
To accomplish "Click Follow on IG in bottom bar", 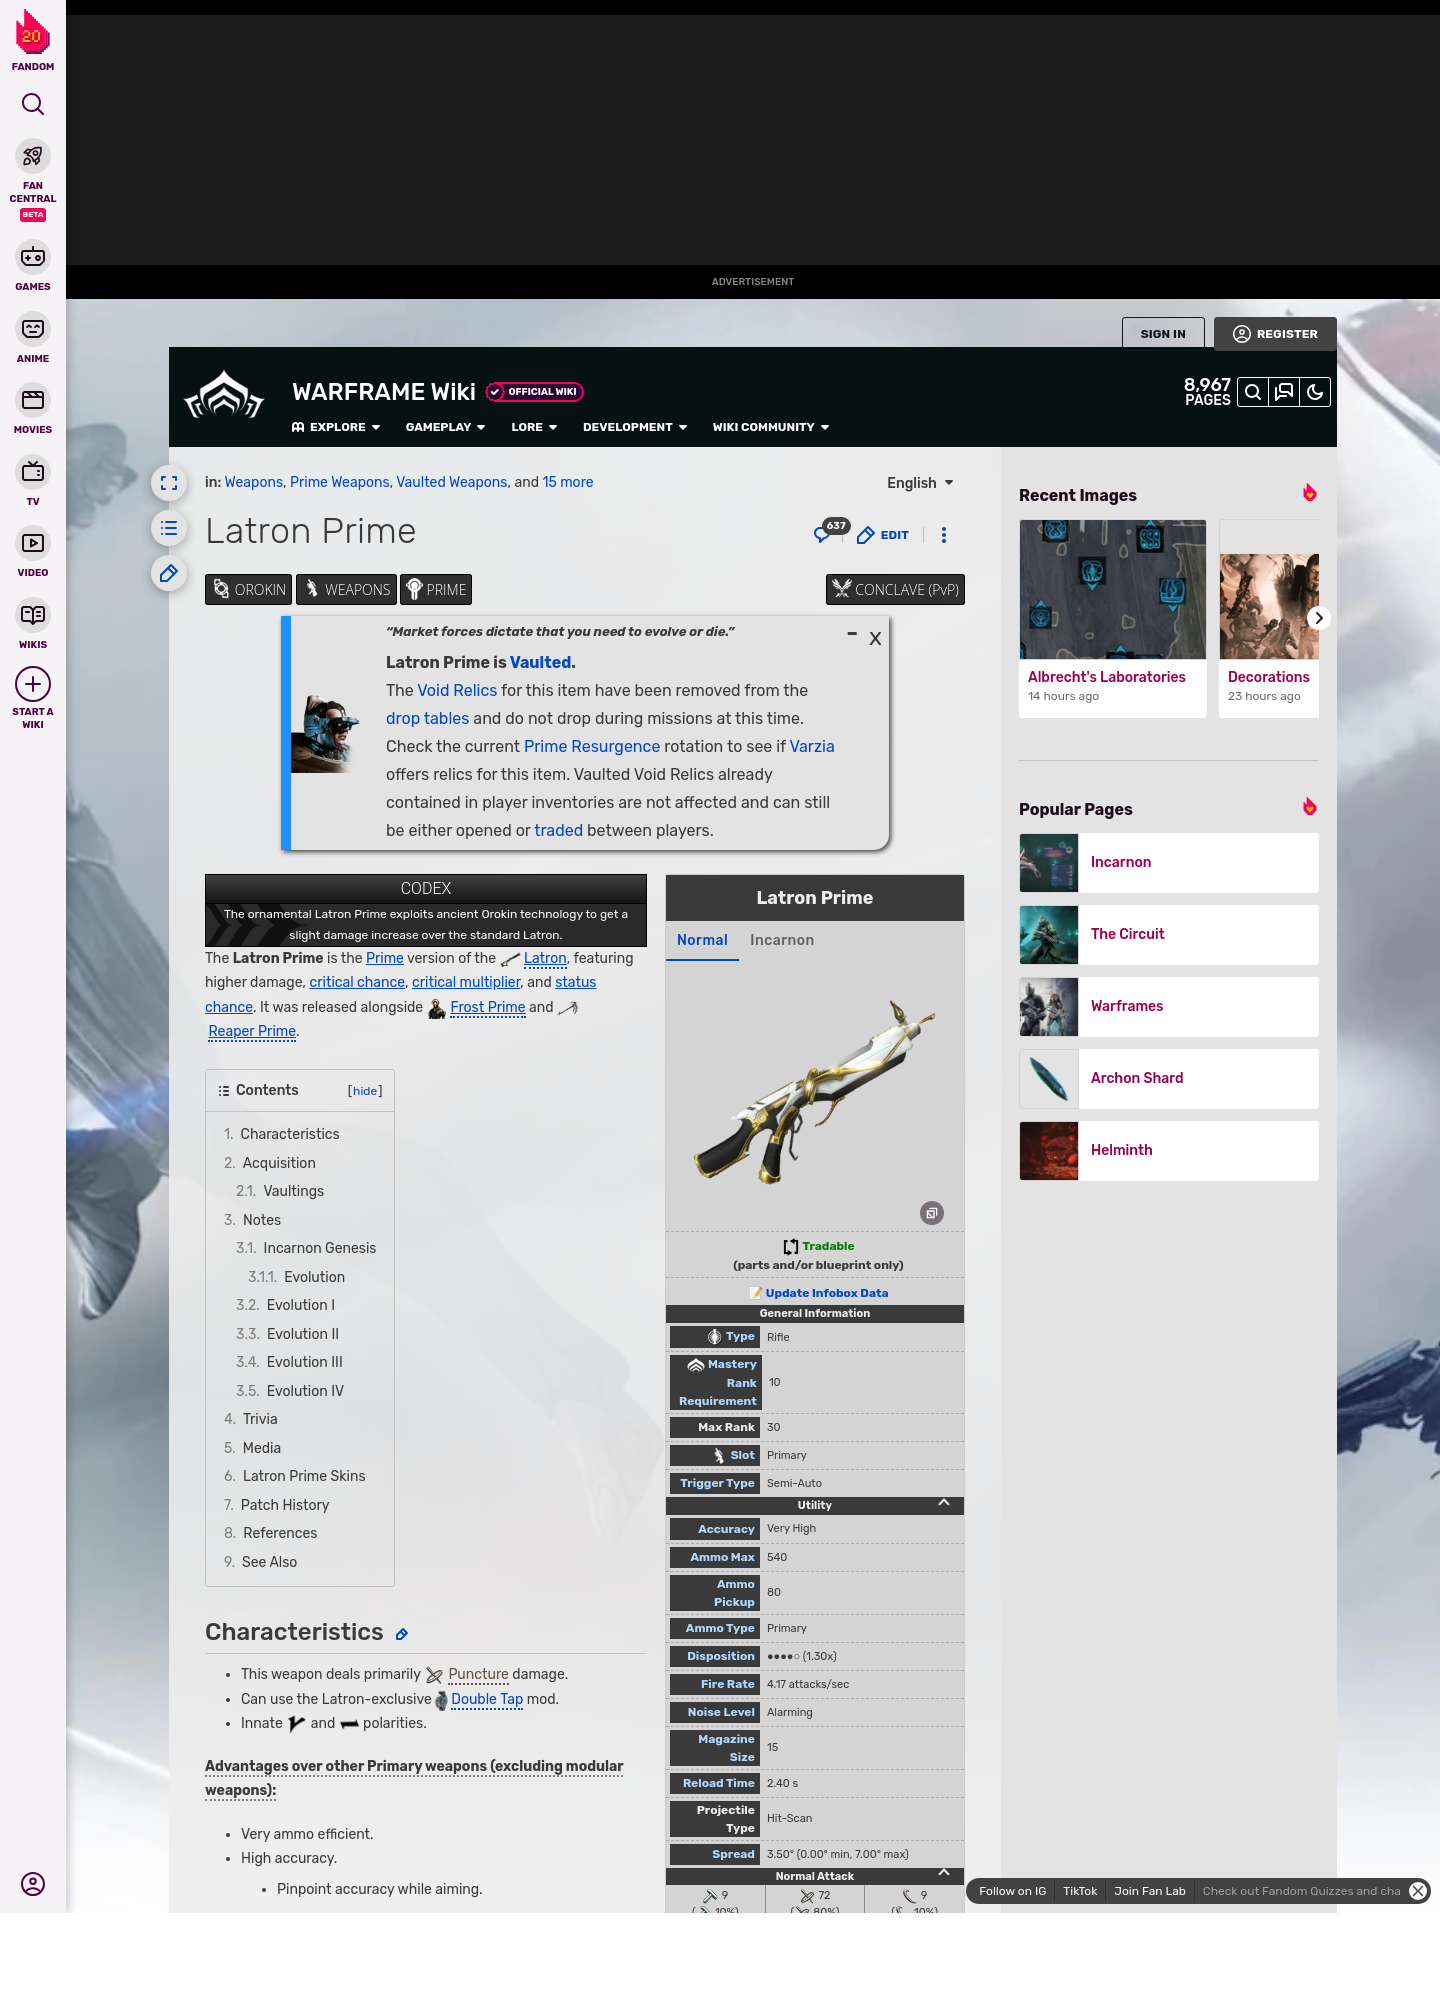I will tap(1012, 1891).
